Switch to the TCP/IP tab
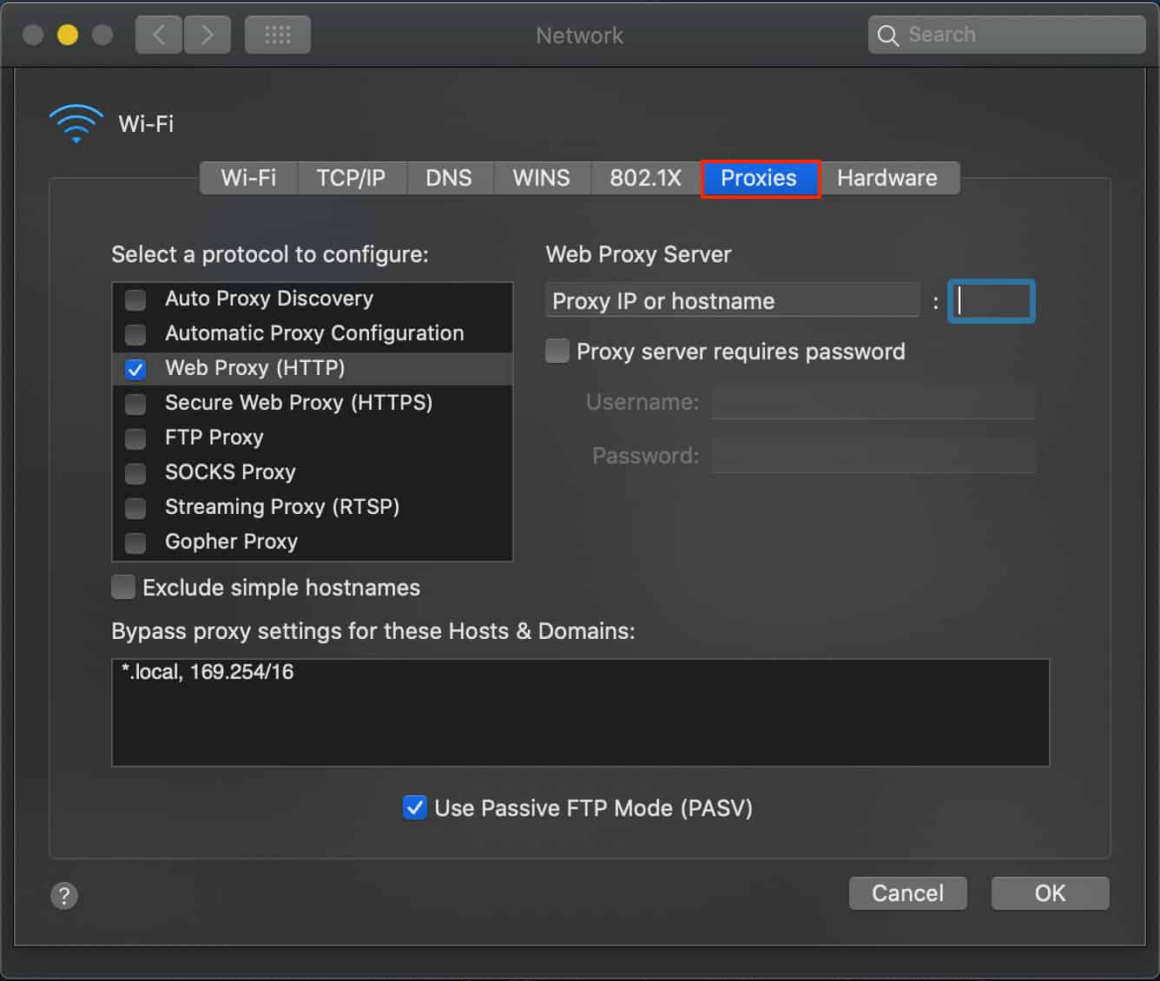1160x981 pixels. click(352, 178)
